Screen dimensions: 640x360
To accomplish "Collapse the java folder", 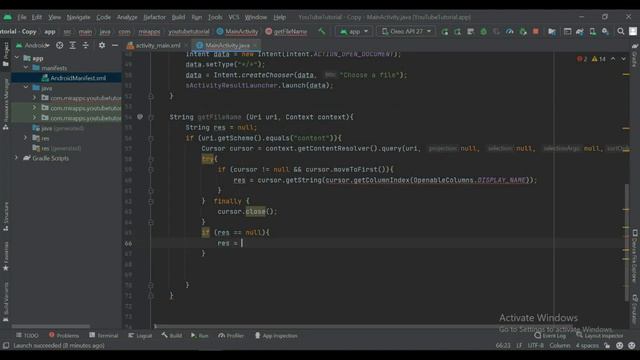I will point(26,88).
